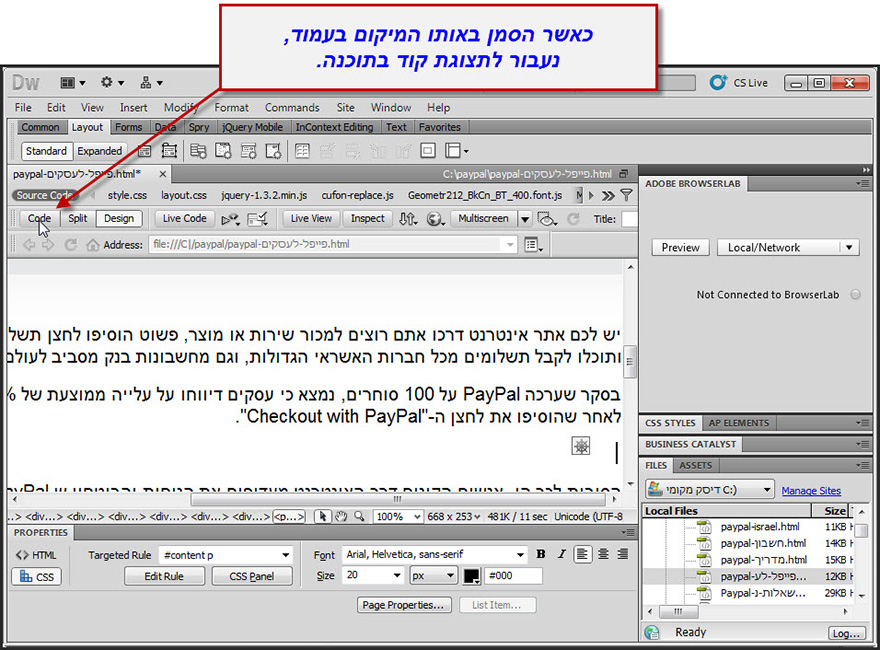Open the address bar history dropdown
This screenshot has height=650, width=880.
[x=510, y=245]
